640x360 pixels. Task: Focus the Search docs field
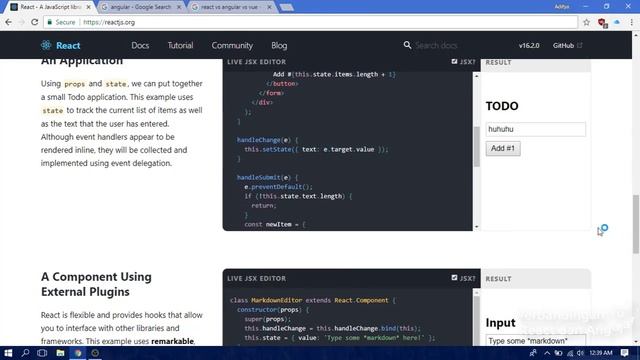click(436, 45)
